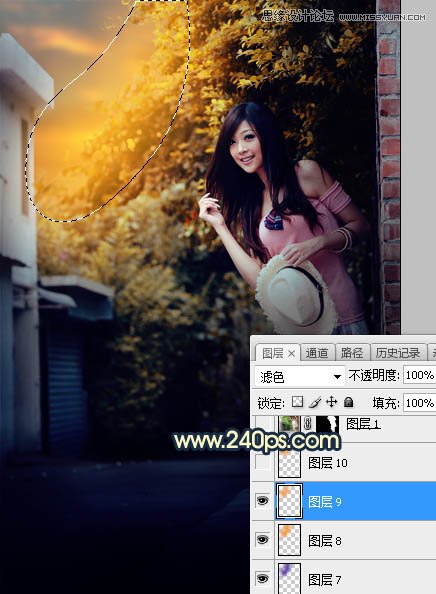Select the 图层 1 image thumbnail
The width and height of the screenshot is (436, 594).
290,424
